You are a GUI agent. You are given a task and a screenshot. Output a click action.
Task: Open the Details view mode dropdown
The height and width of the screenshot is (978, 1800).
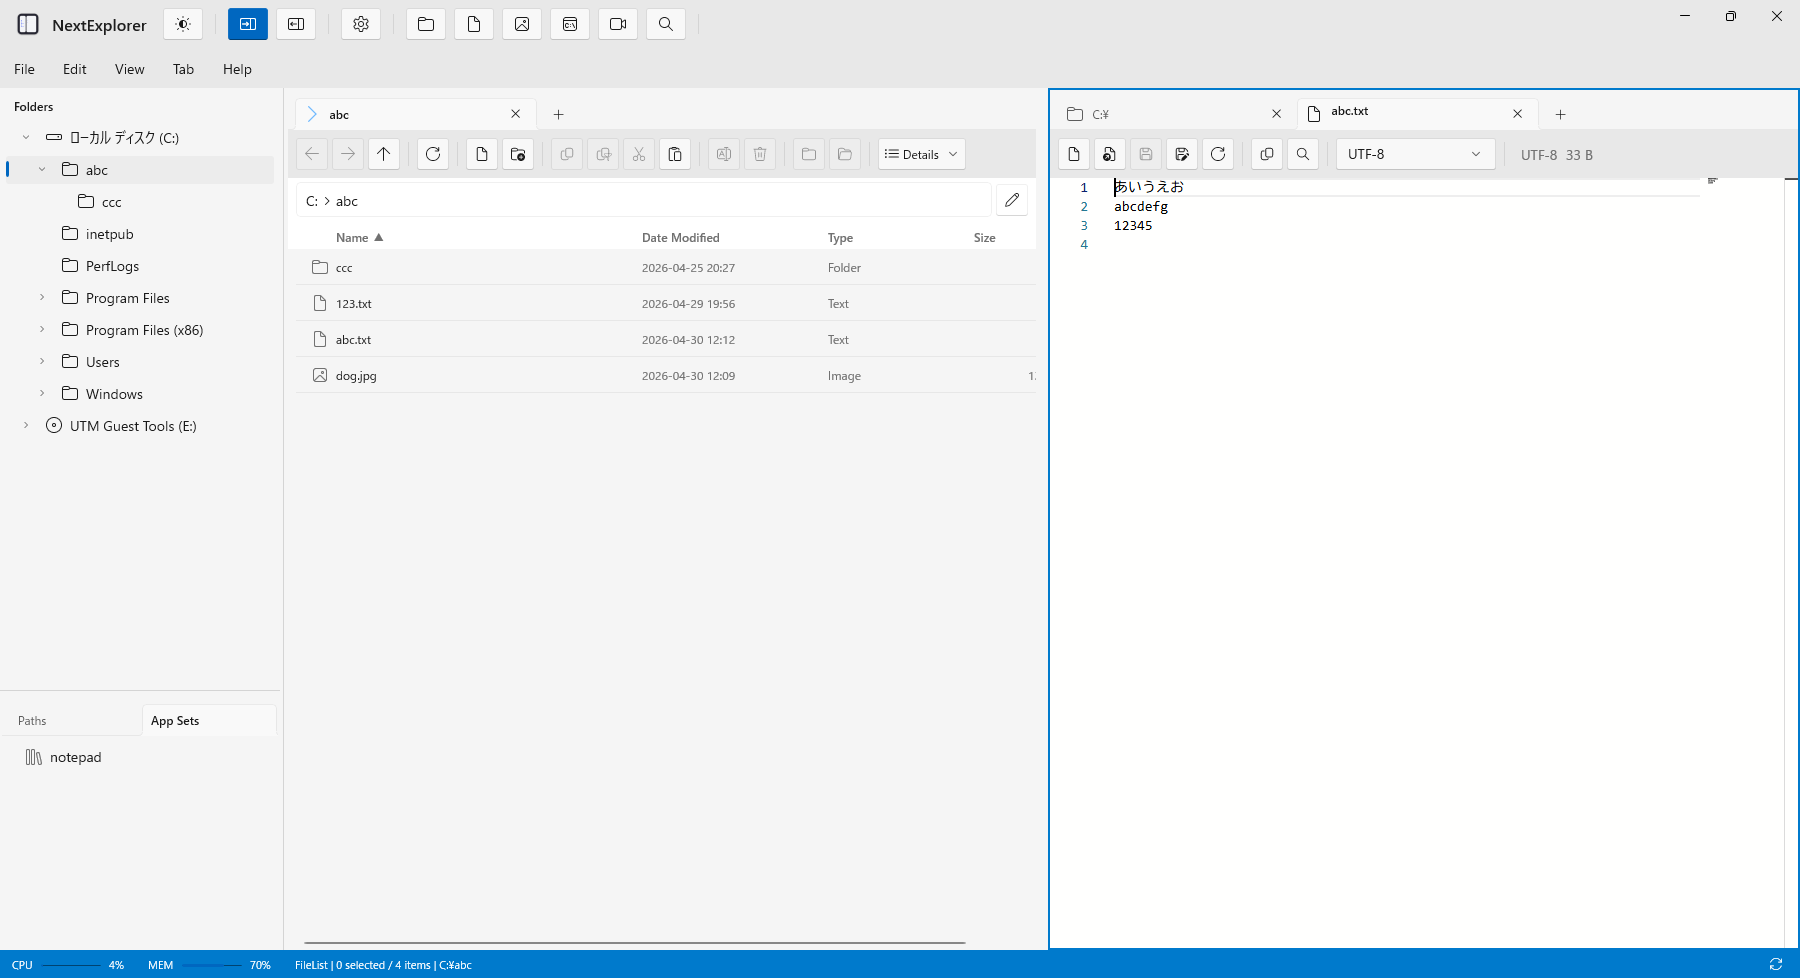(922, 154)
